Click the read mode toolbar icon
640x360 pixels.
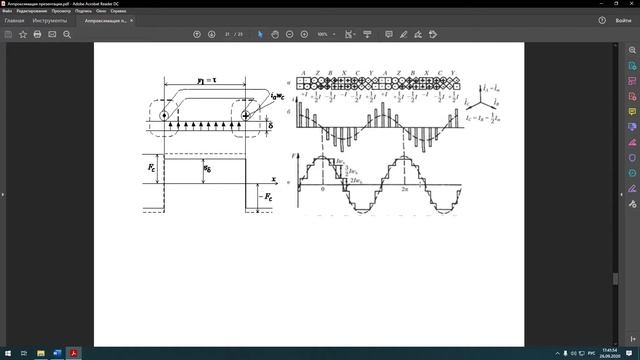tap(367, 35)
